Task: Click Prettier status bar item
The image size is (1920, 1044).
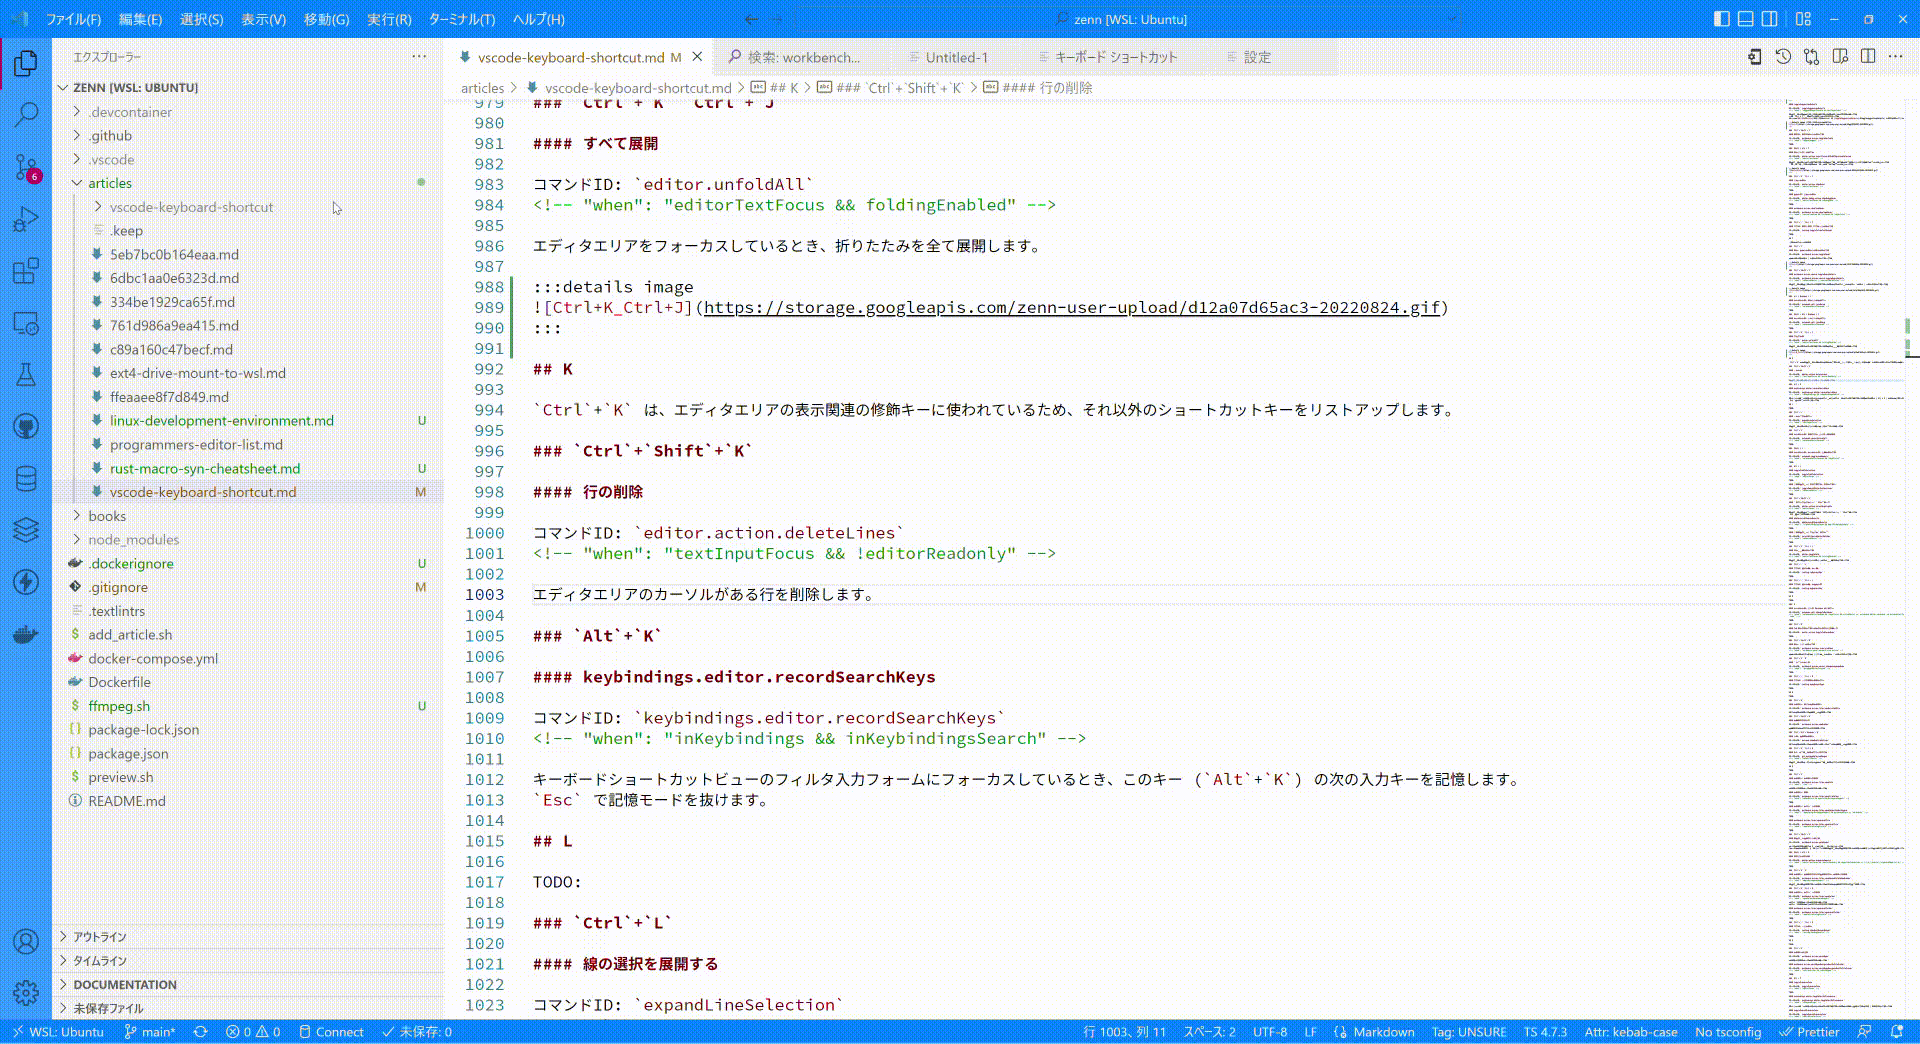Action: click(1809, 1032)
